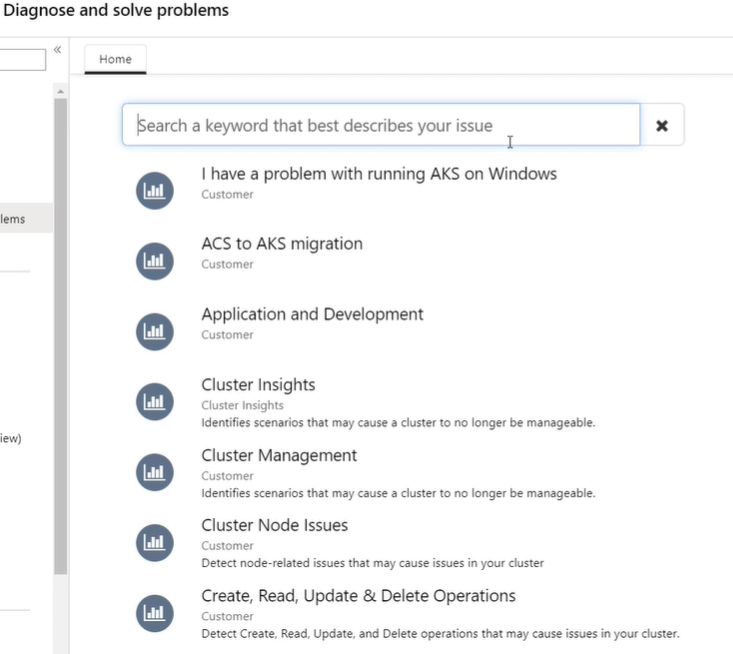Clear search with the X button

click(x=662, y=126)
